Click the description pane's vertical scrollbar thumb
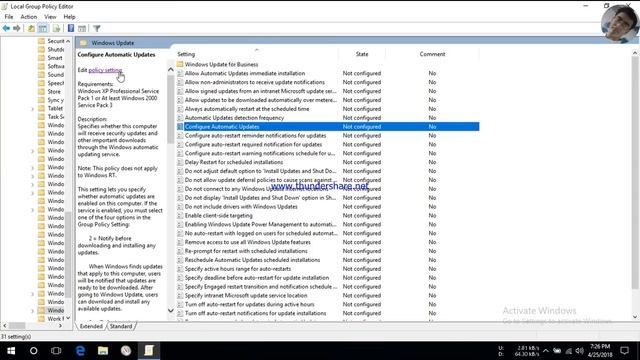This screenshot has height=360, width=640. (171, 109)
